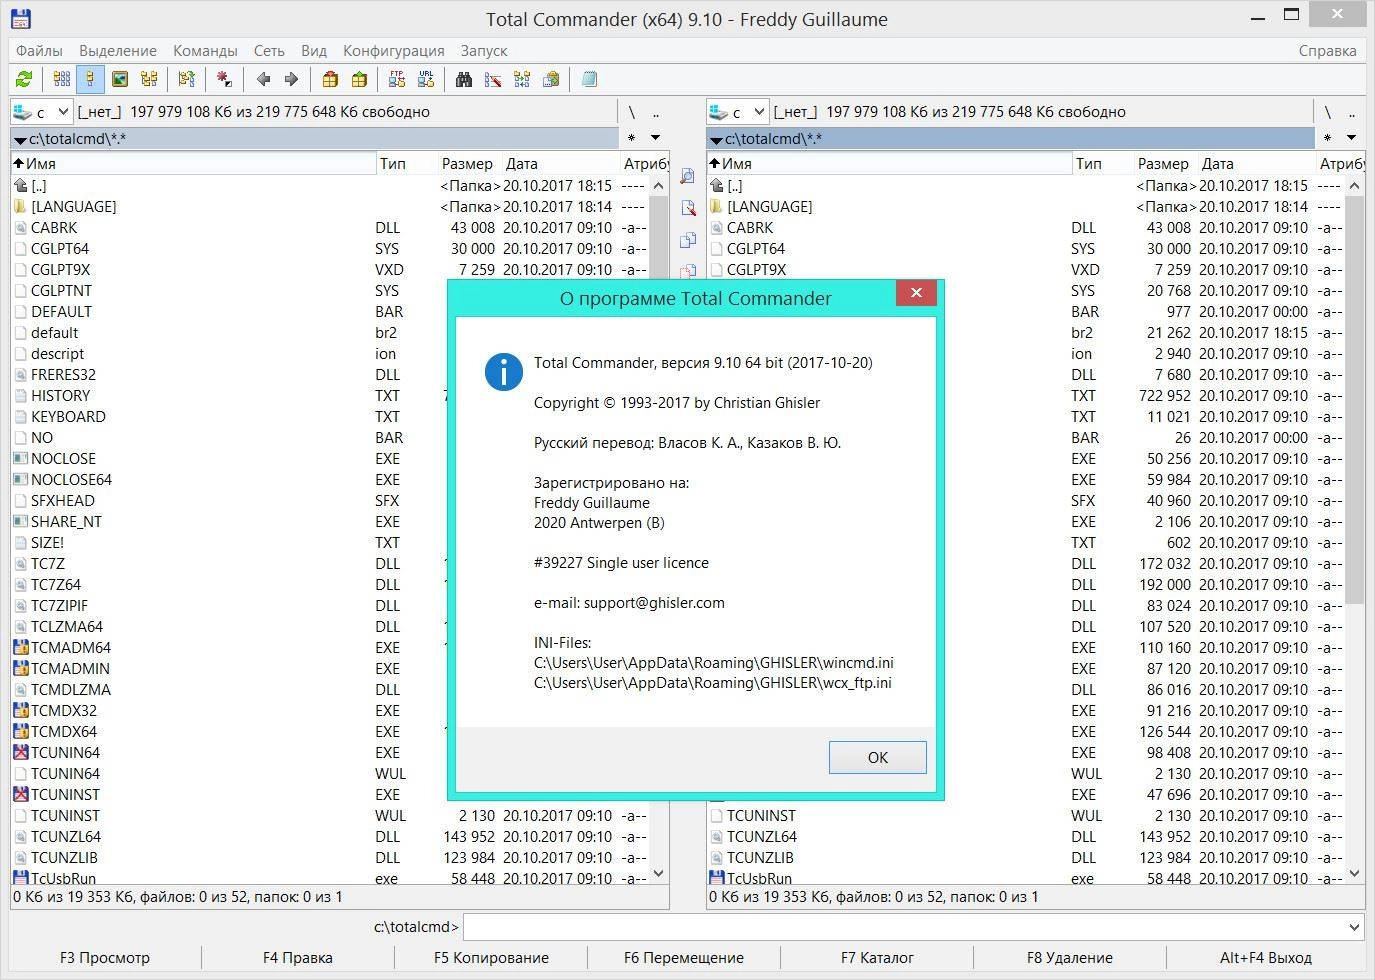
Task: Open the right panel drive c dropdown
Action: (x=737, y=112)
